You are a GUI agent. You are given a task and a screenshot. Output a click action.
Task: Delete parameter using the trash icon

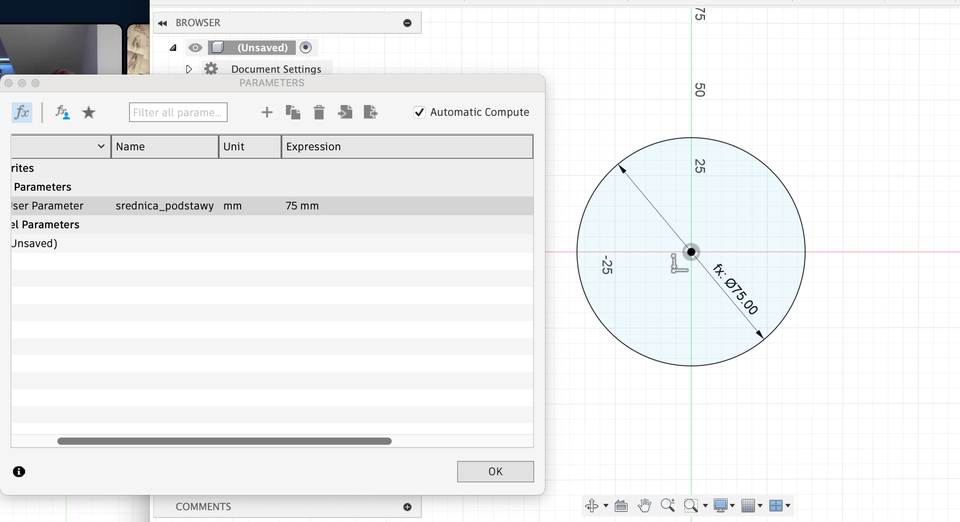coord(319,112)
